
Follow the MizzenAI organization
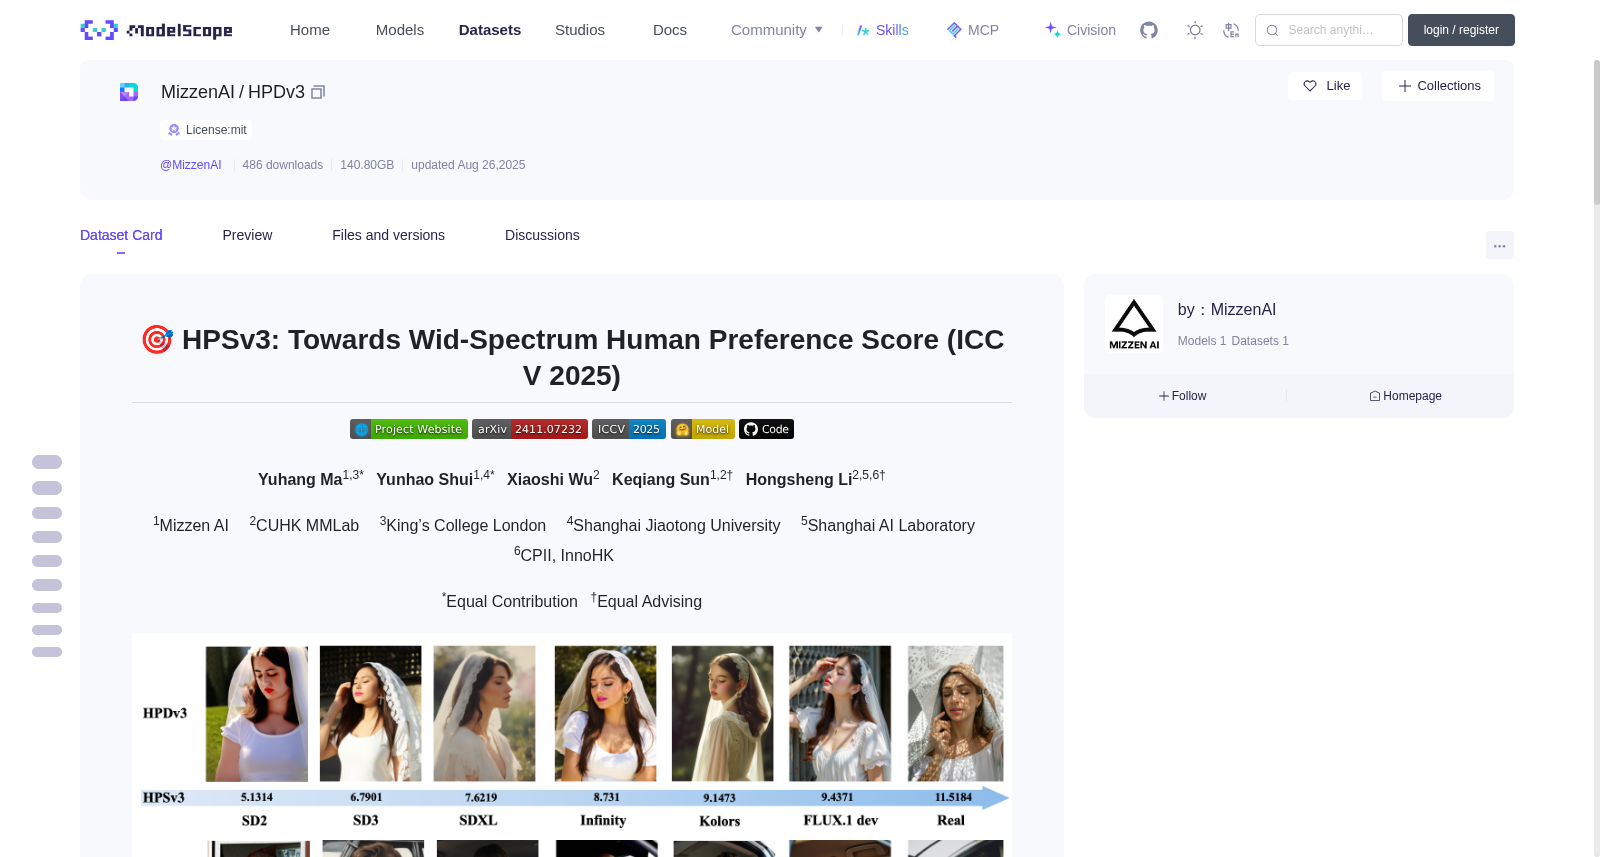tap(1183, 396)
